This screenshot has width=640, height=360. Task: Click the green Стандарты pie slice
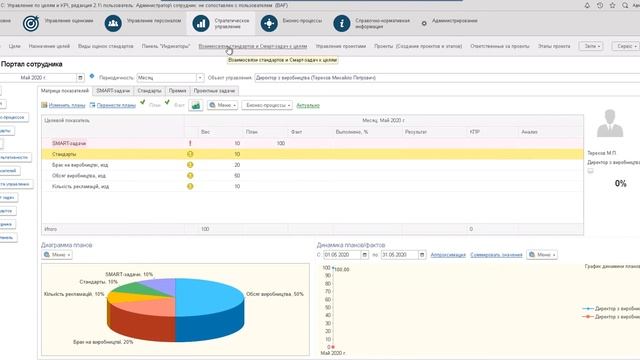coord(141,288)
